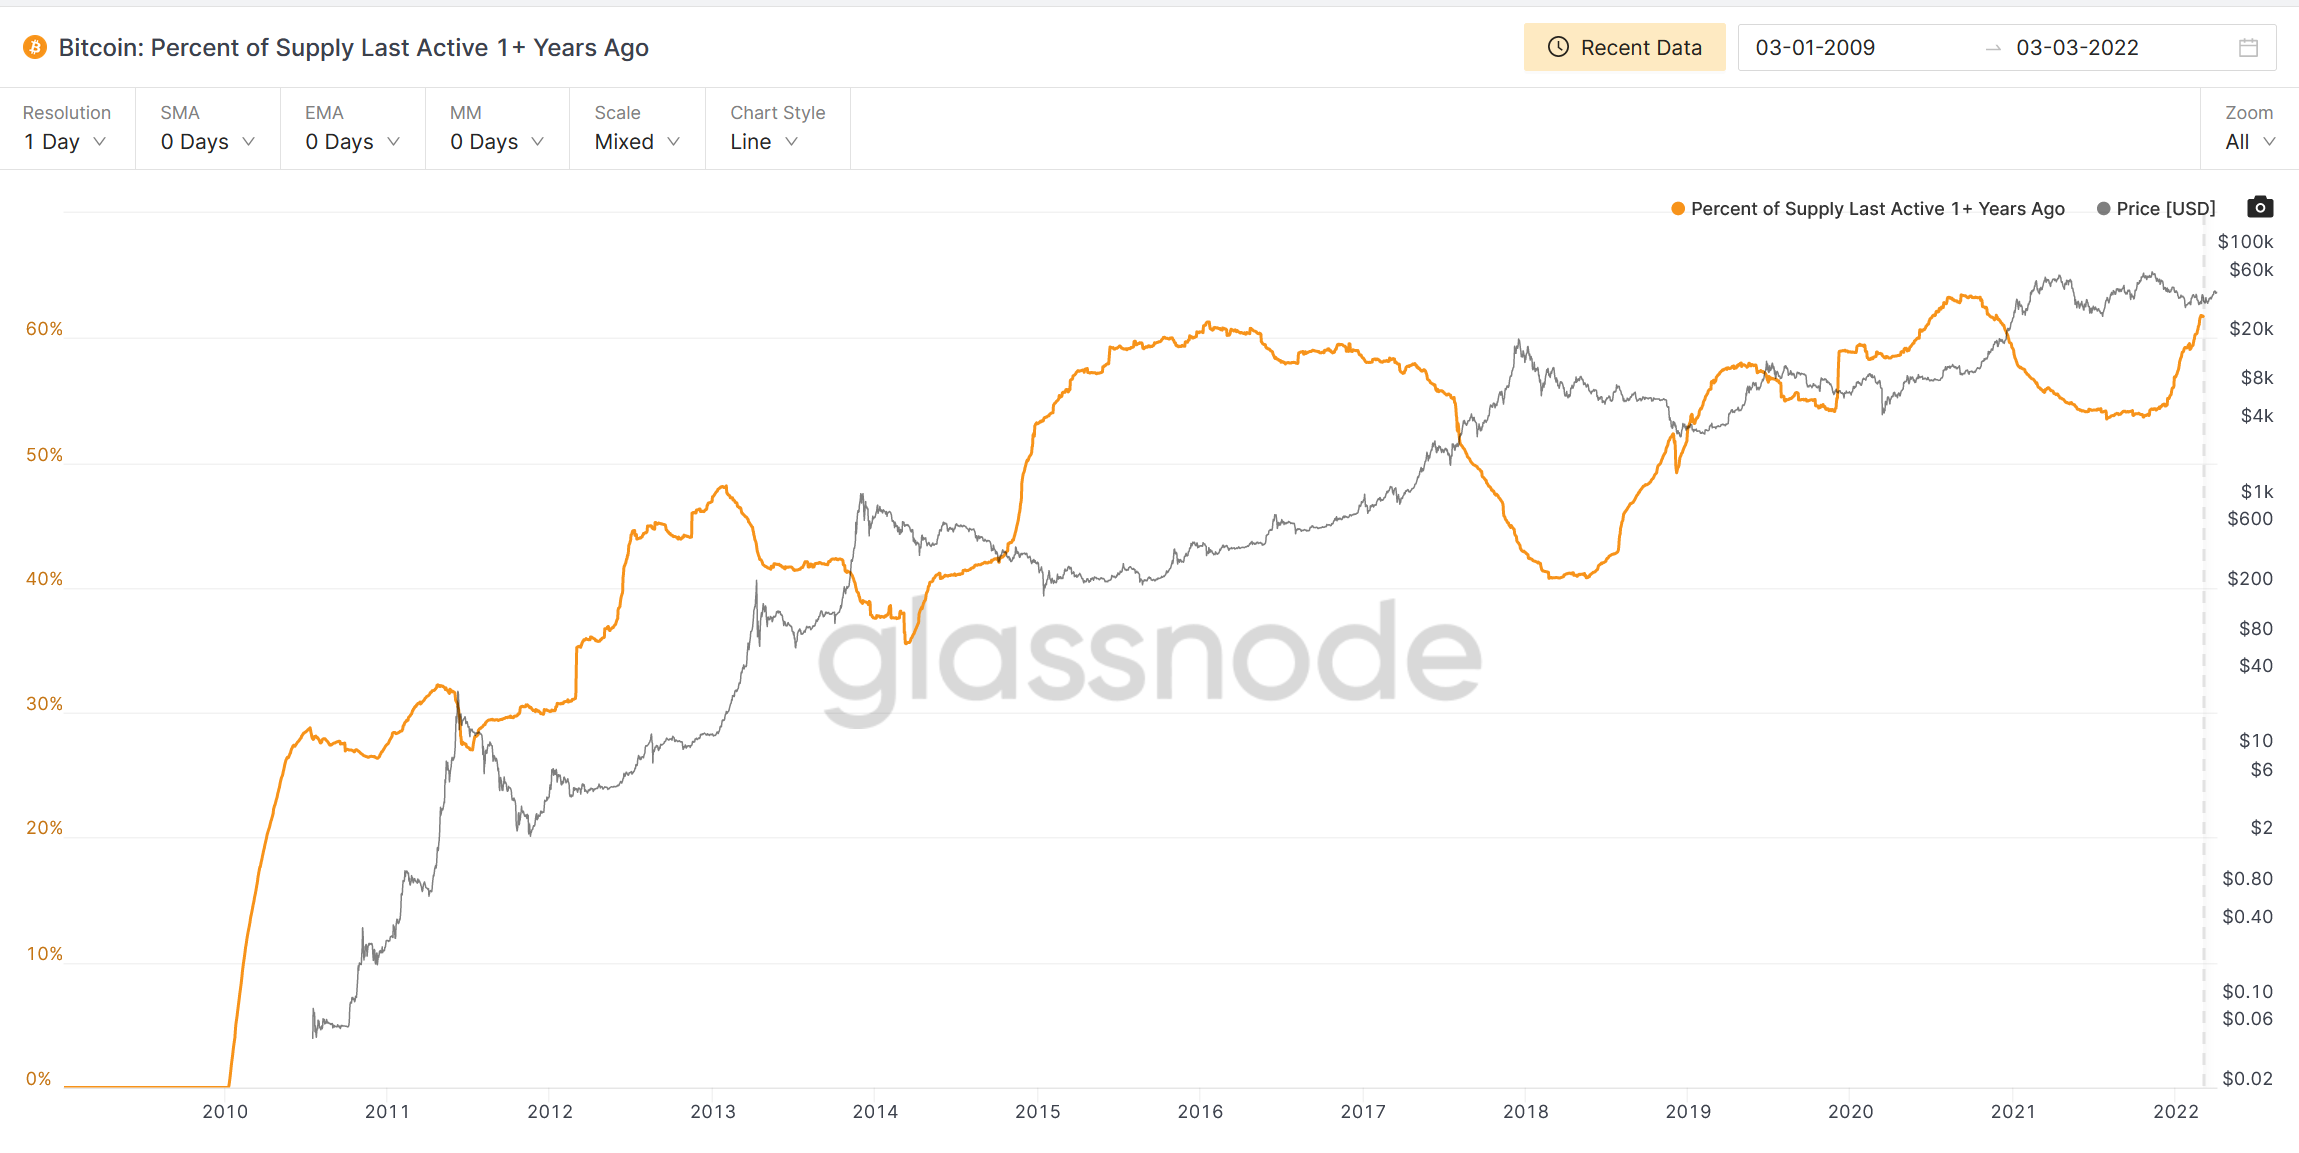Open the calendar date picker icon
Viewport: 2299px width, 1153px height.
pos(2248,48)
